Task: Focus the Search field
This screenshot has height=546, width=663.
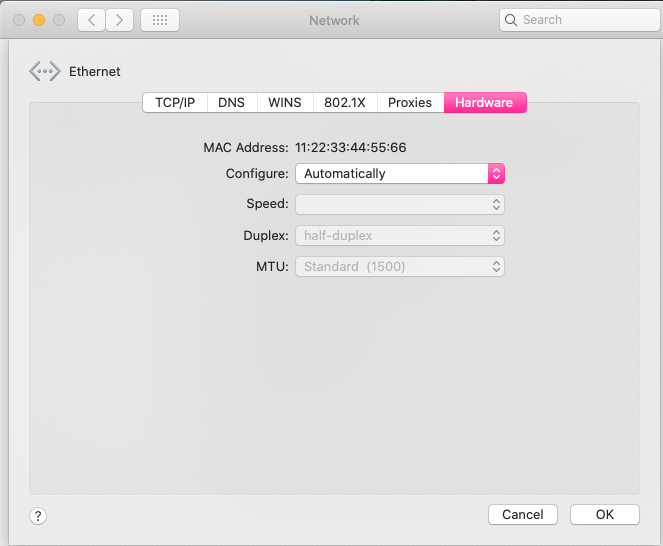Action: coord(580,20)
